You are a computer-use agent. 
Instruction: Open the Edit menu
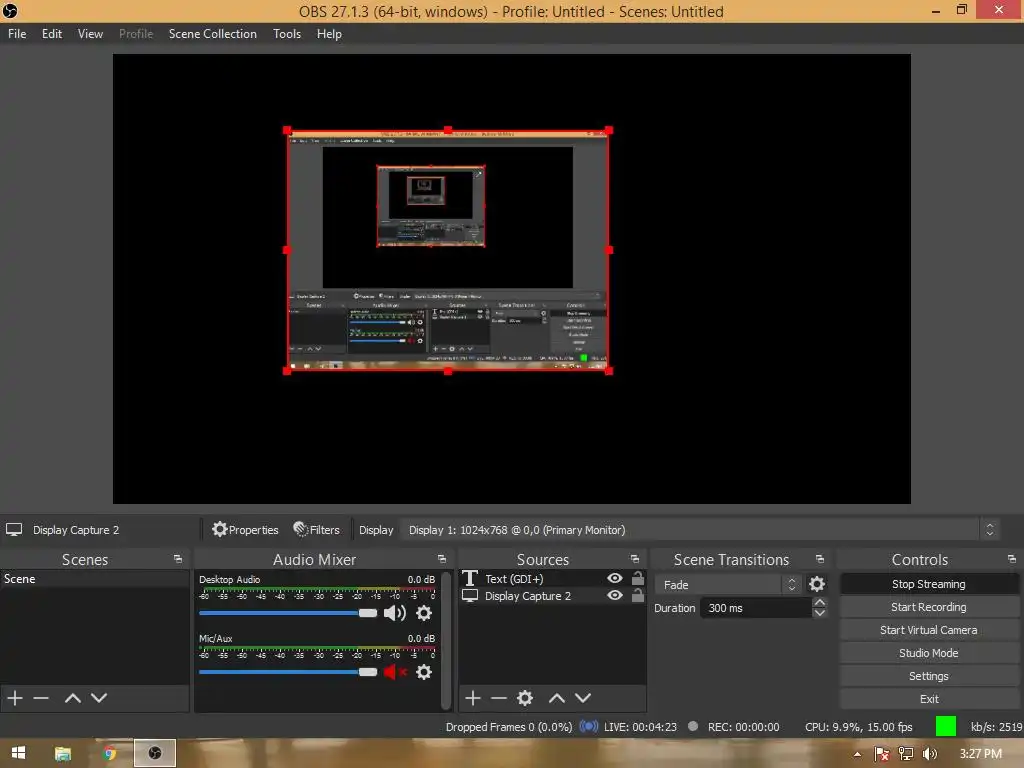click(52, 34)
